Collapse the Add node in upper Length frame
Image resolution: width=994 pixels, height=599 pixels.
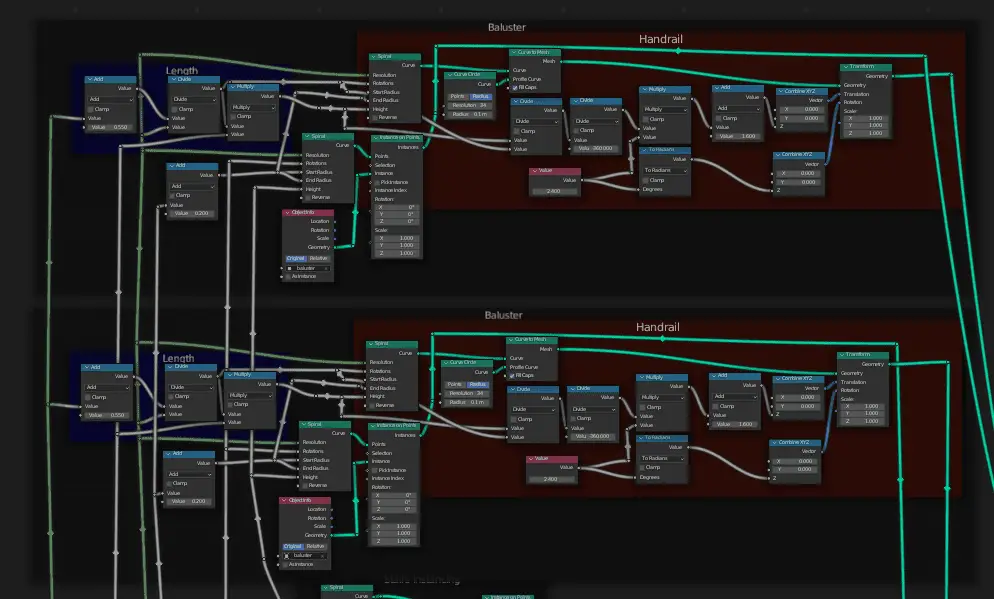[90, 79]
